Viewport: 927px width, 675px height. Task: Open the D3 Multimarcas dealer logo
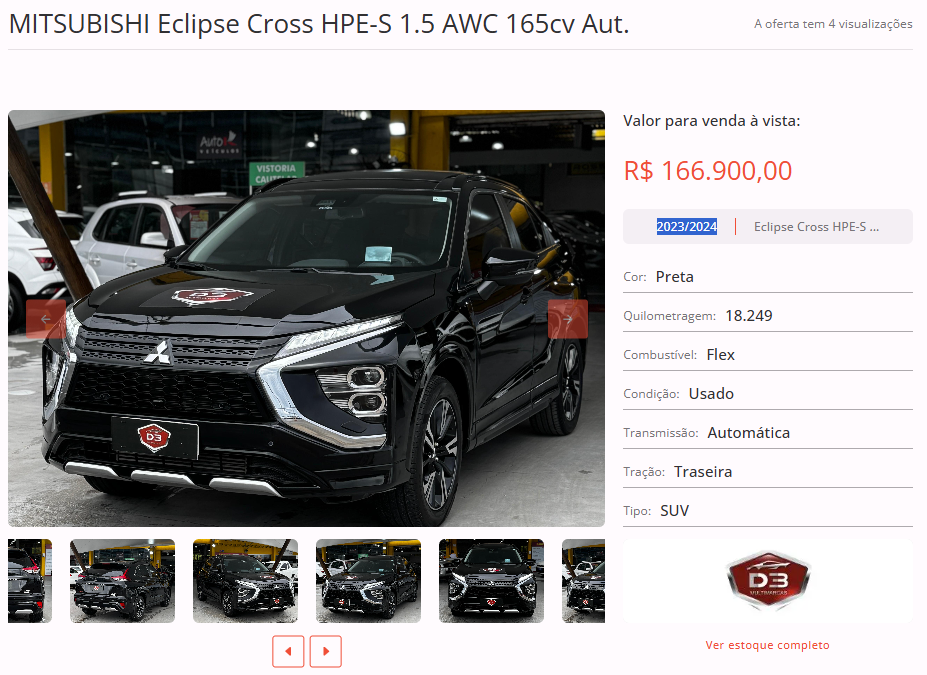pyautogui.click(x=767, y=581)
